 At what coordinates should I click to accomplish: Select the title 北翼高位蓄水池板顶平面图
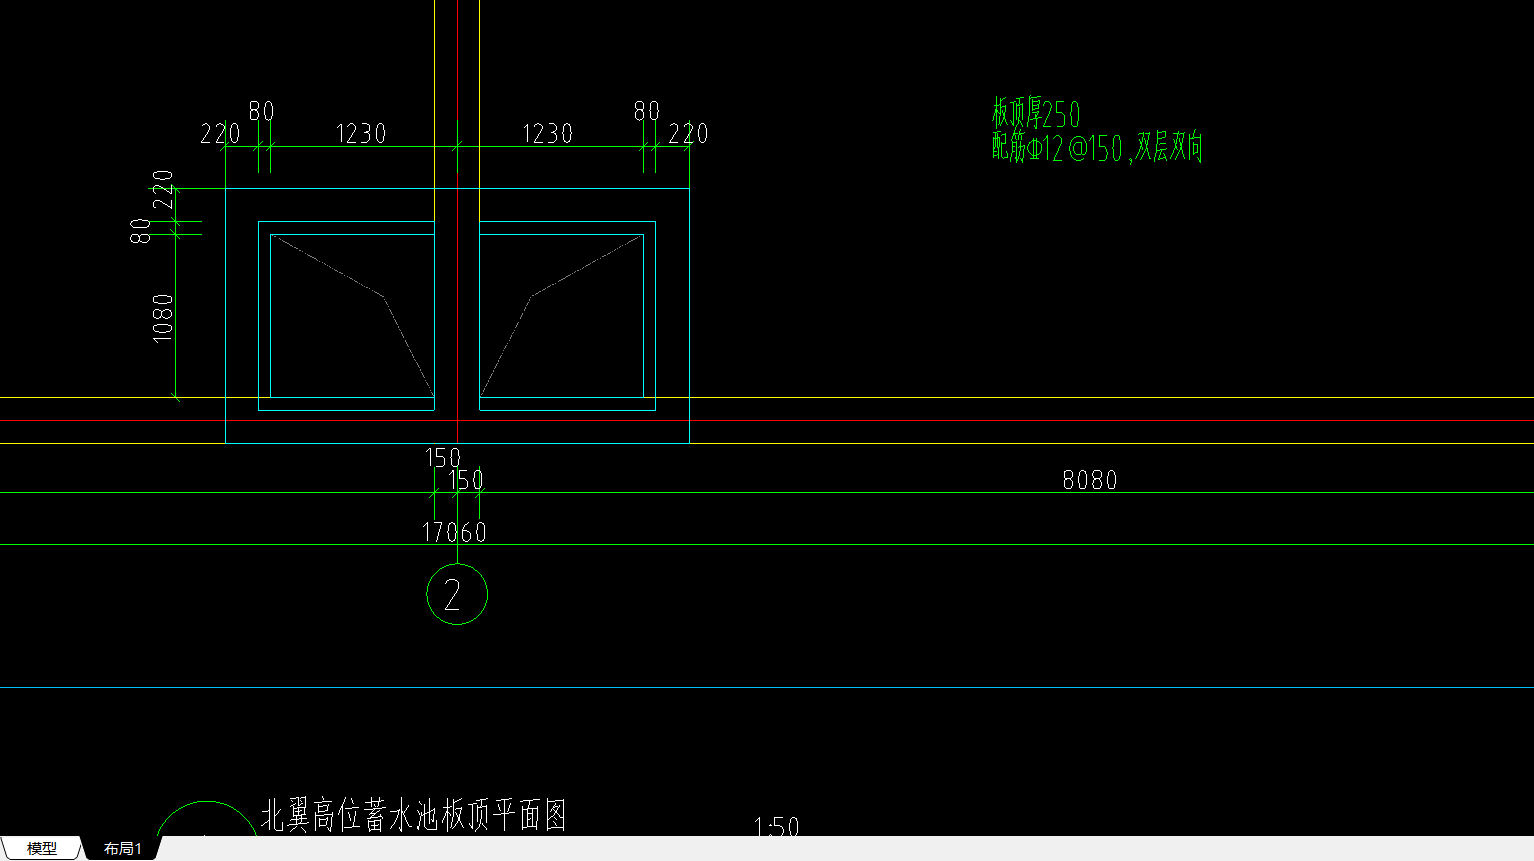[x=414, y=815]
